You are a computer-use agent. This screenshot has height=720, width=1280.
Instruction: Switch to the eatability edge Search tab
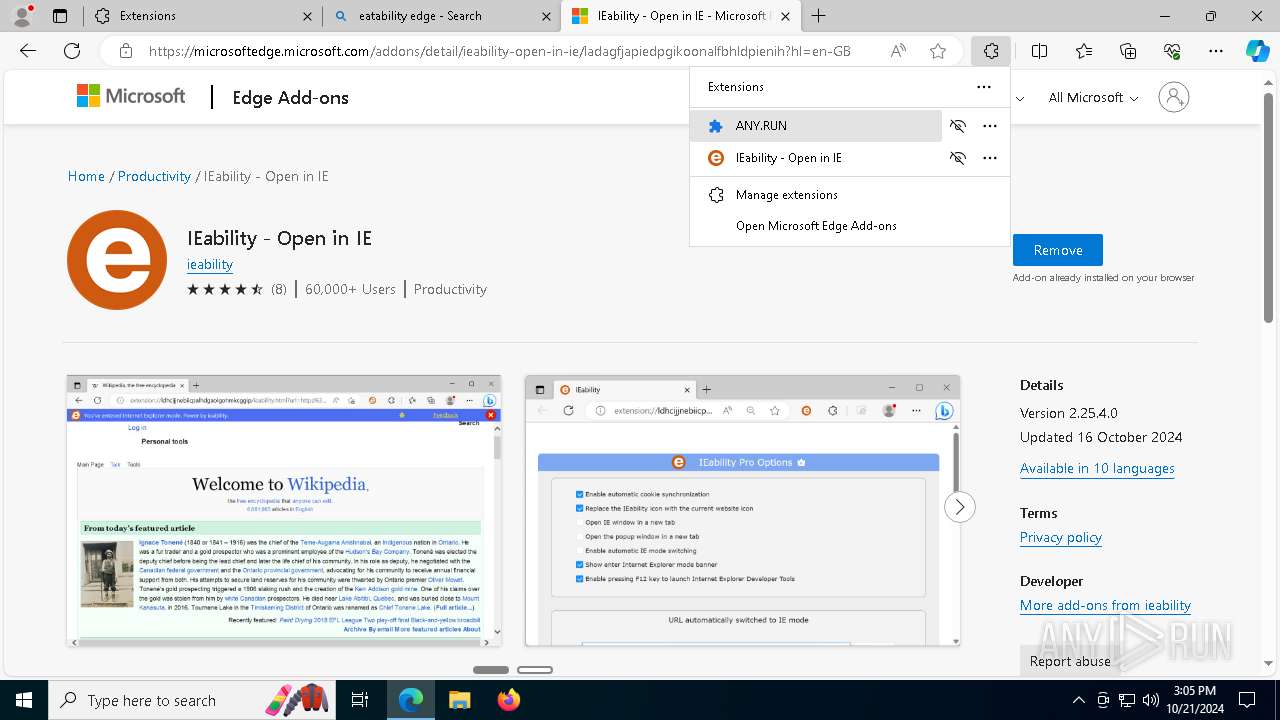[x=440, y=16]
